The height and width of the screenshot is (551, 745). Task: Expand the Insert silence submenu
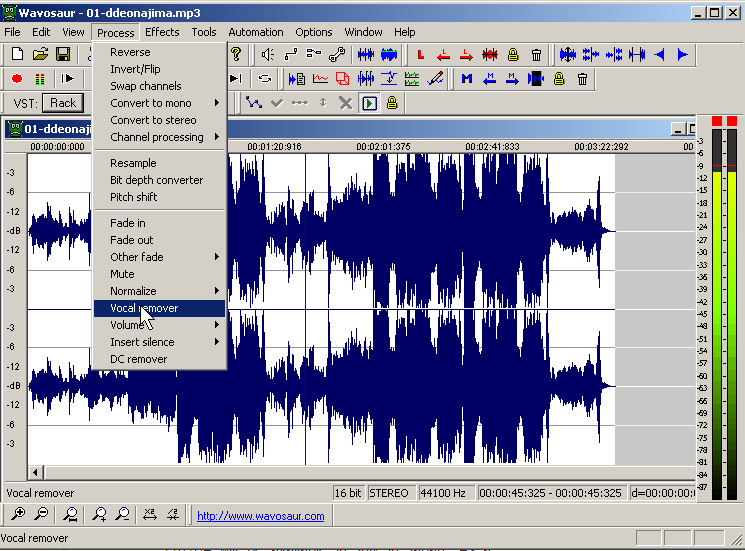coord(217,342)
